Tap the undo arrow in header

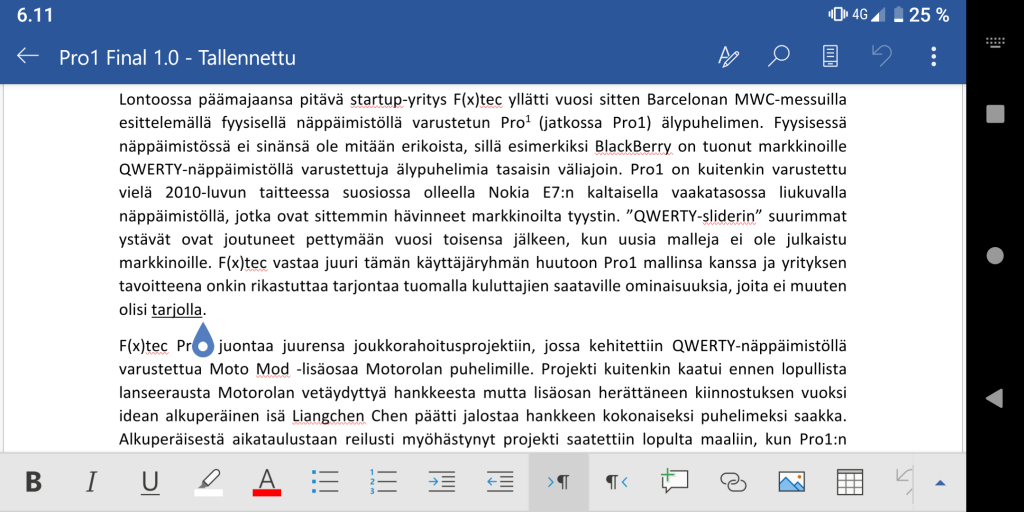click(x=882, y=56)
